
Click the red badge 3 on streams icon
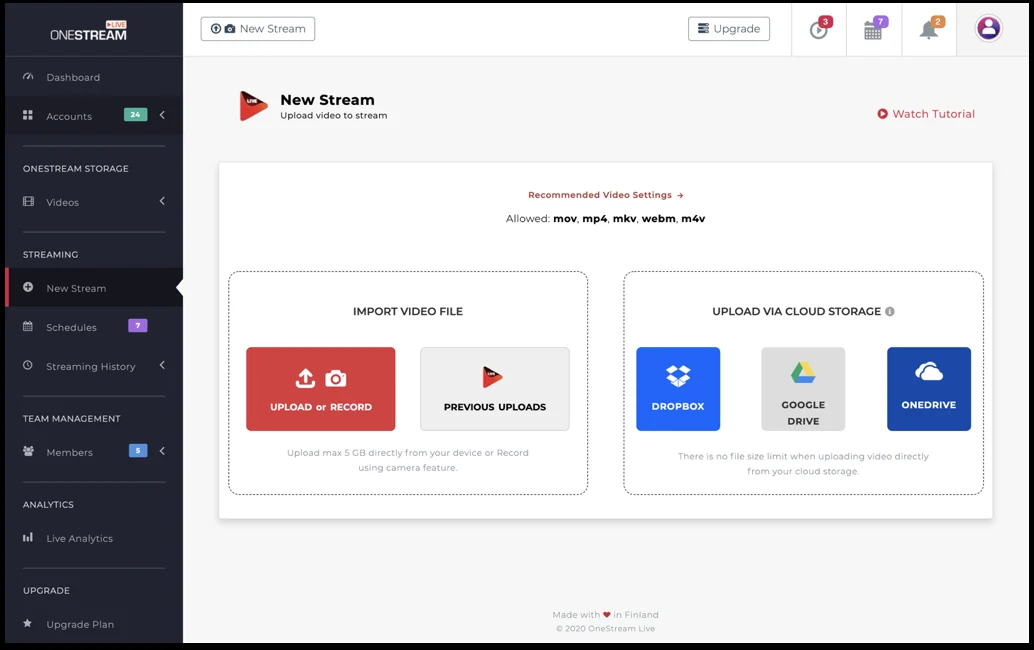[x=826, y=22]
